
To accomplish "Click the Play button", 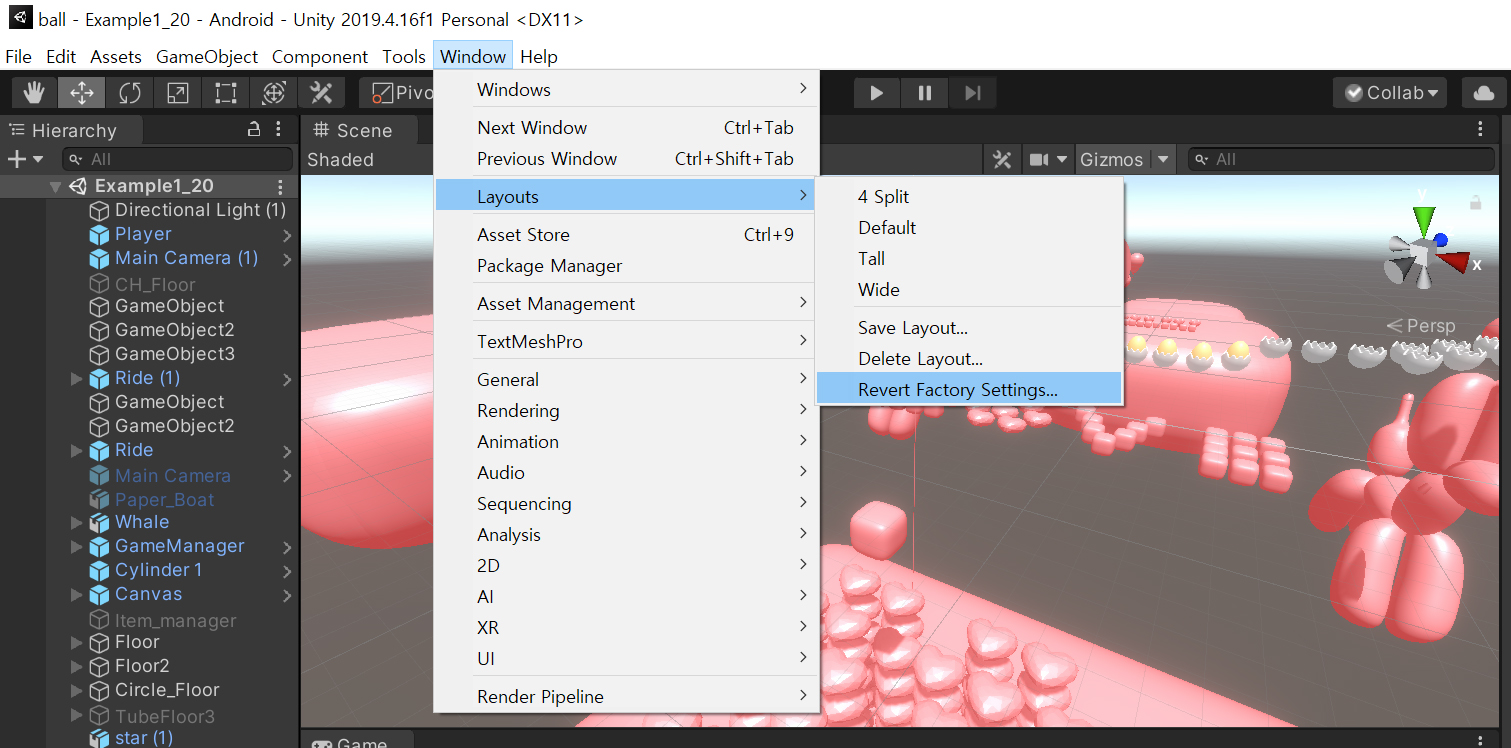I will pyautogui.click(x=877, y=93).
